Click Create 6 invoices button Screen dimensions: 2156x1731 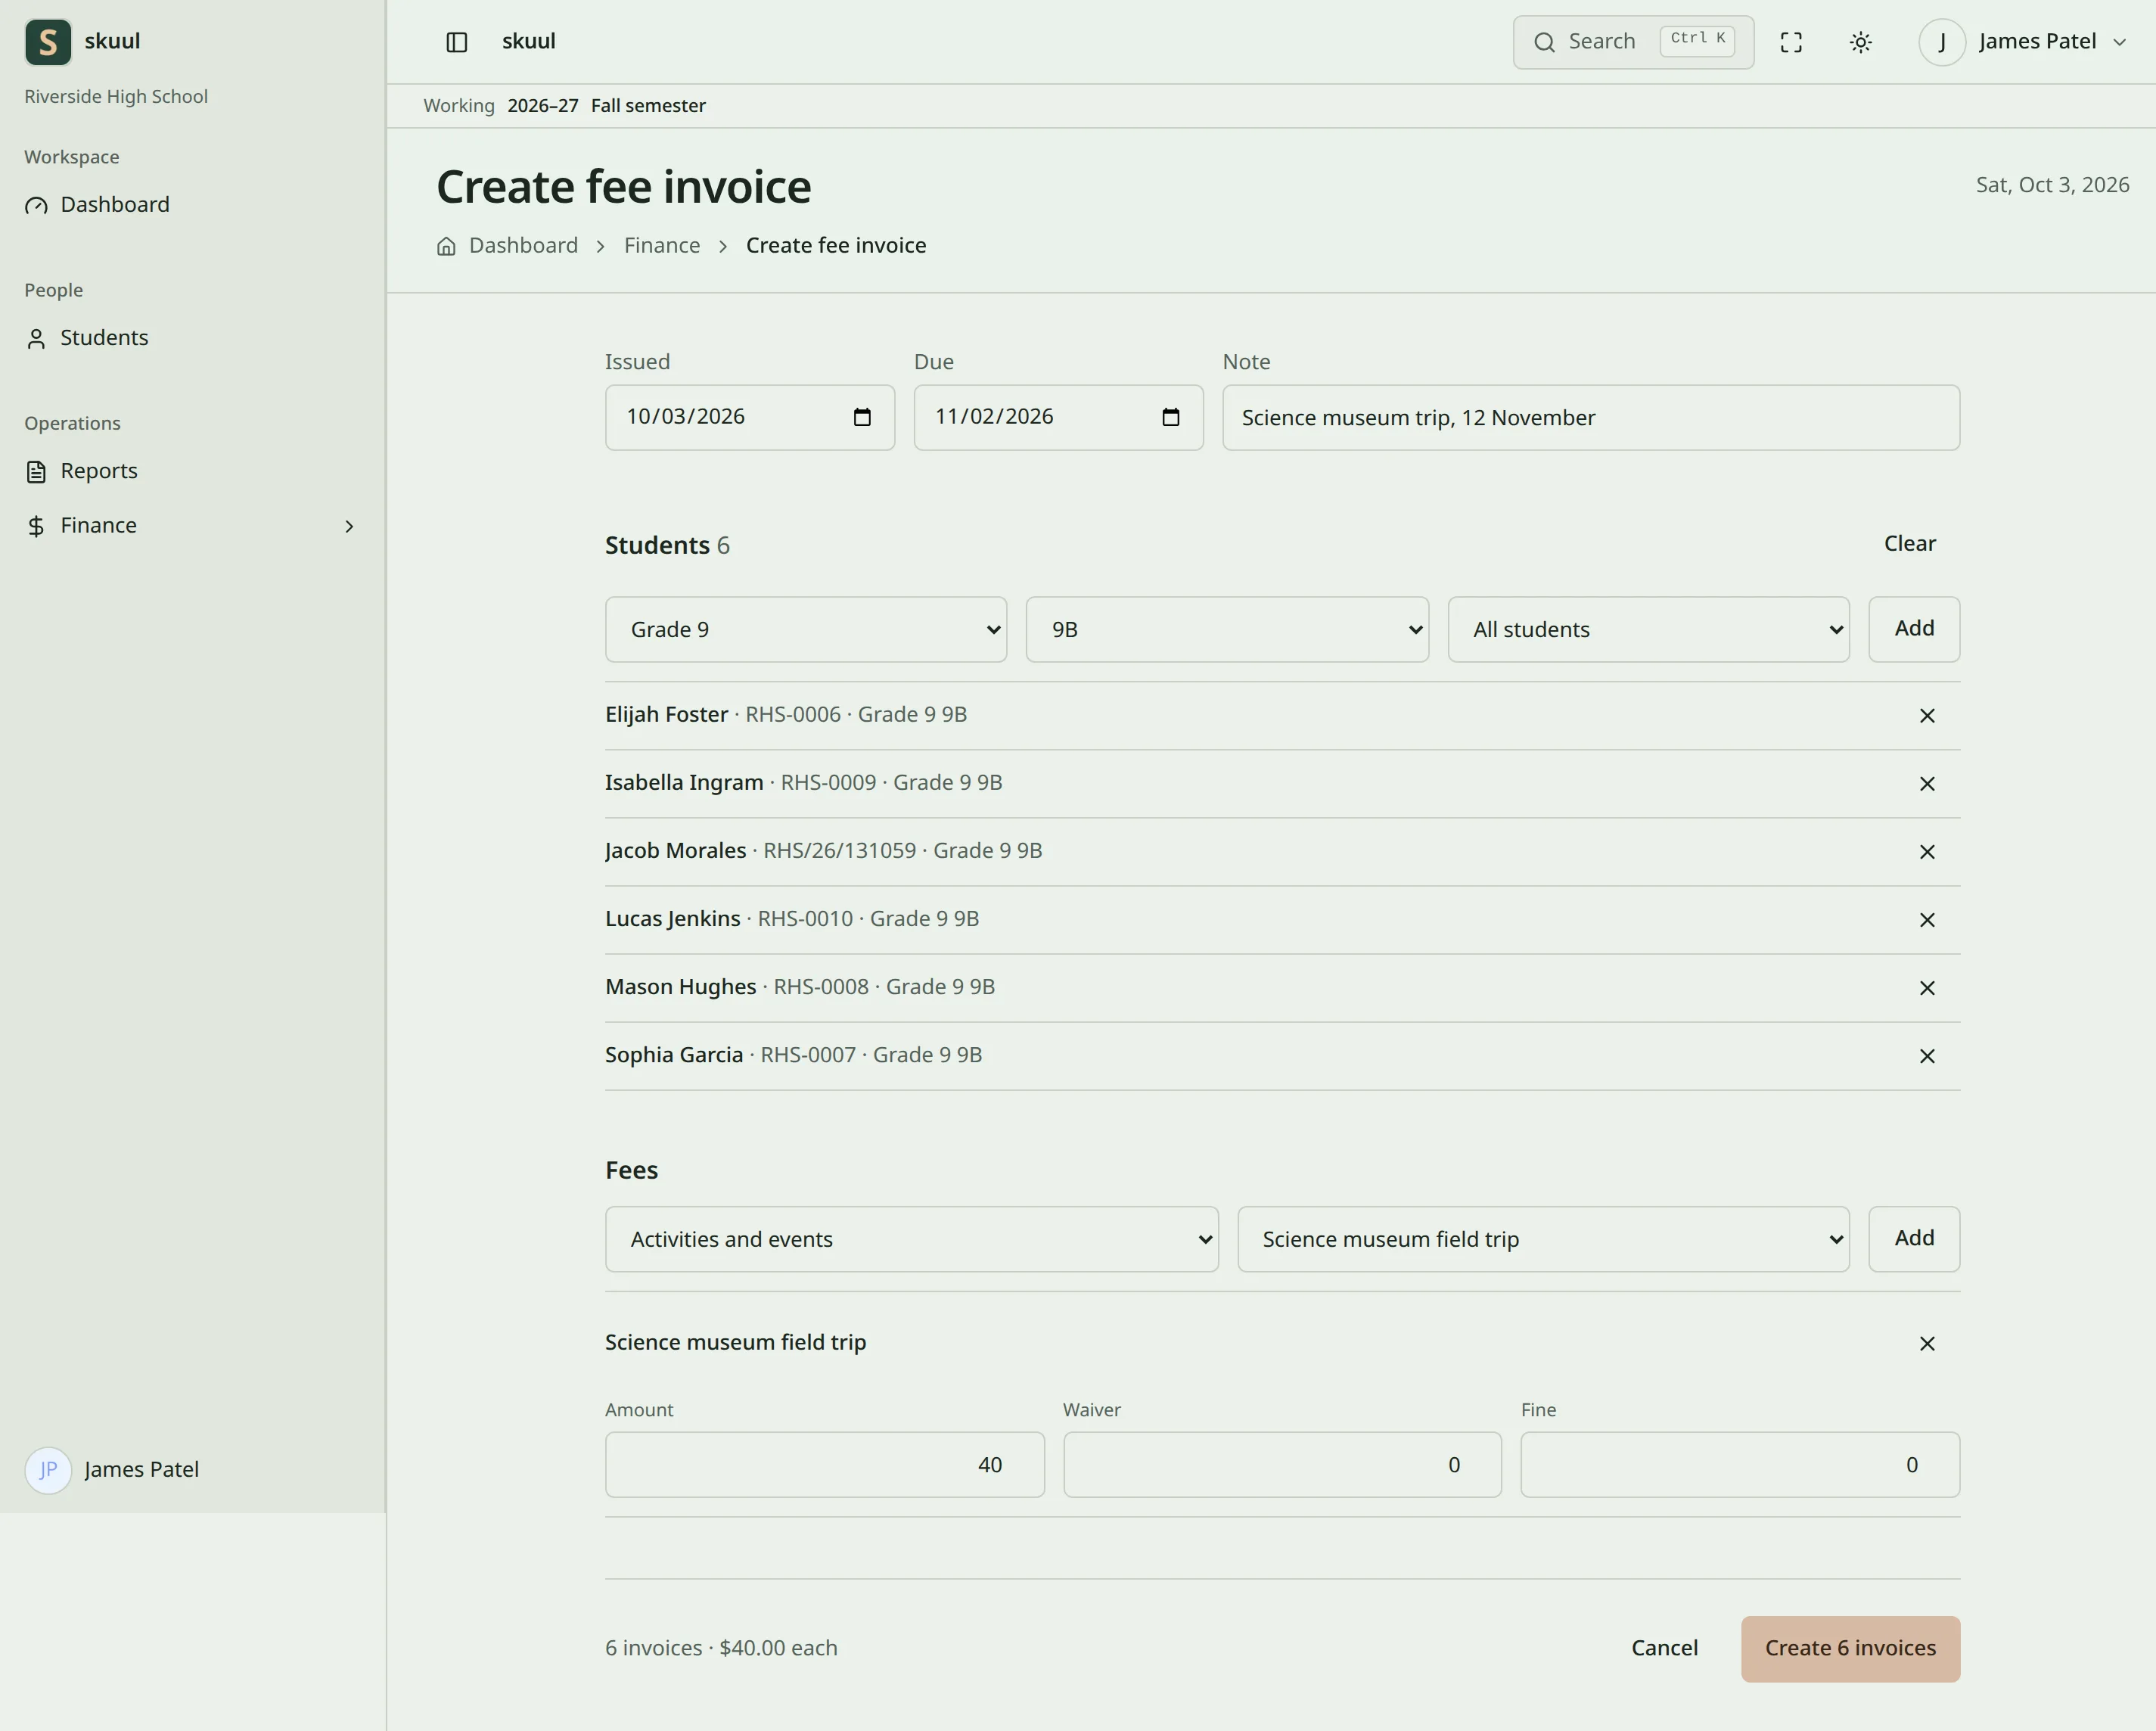tap(1850, 1649)
